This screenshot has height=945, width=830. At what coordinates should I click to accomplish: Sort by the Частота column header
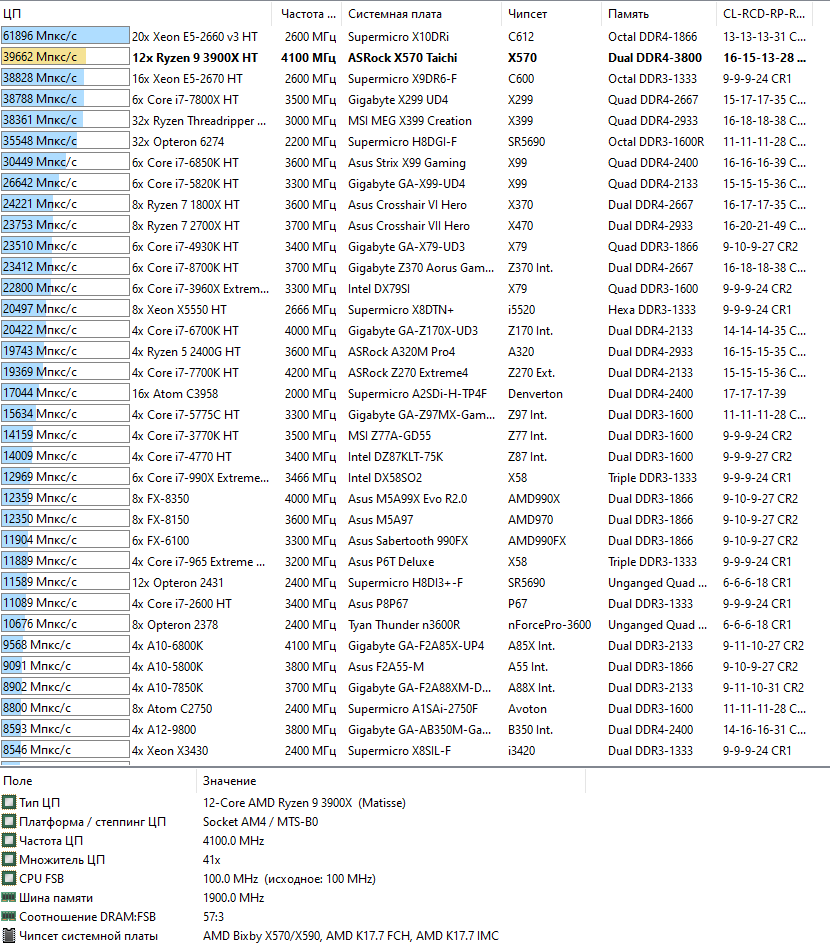tap(307, 13)
